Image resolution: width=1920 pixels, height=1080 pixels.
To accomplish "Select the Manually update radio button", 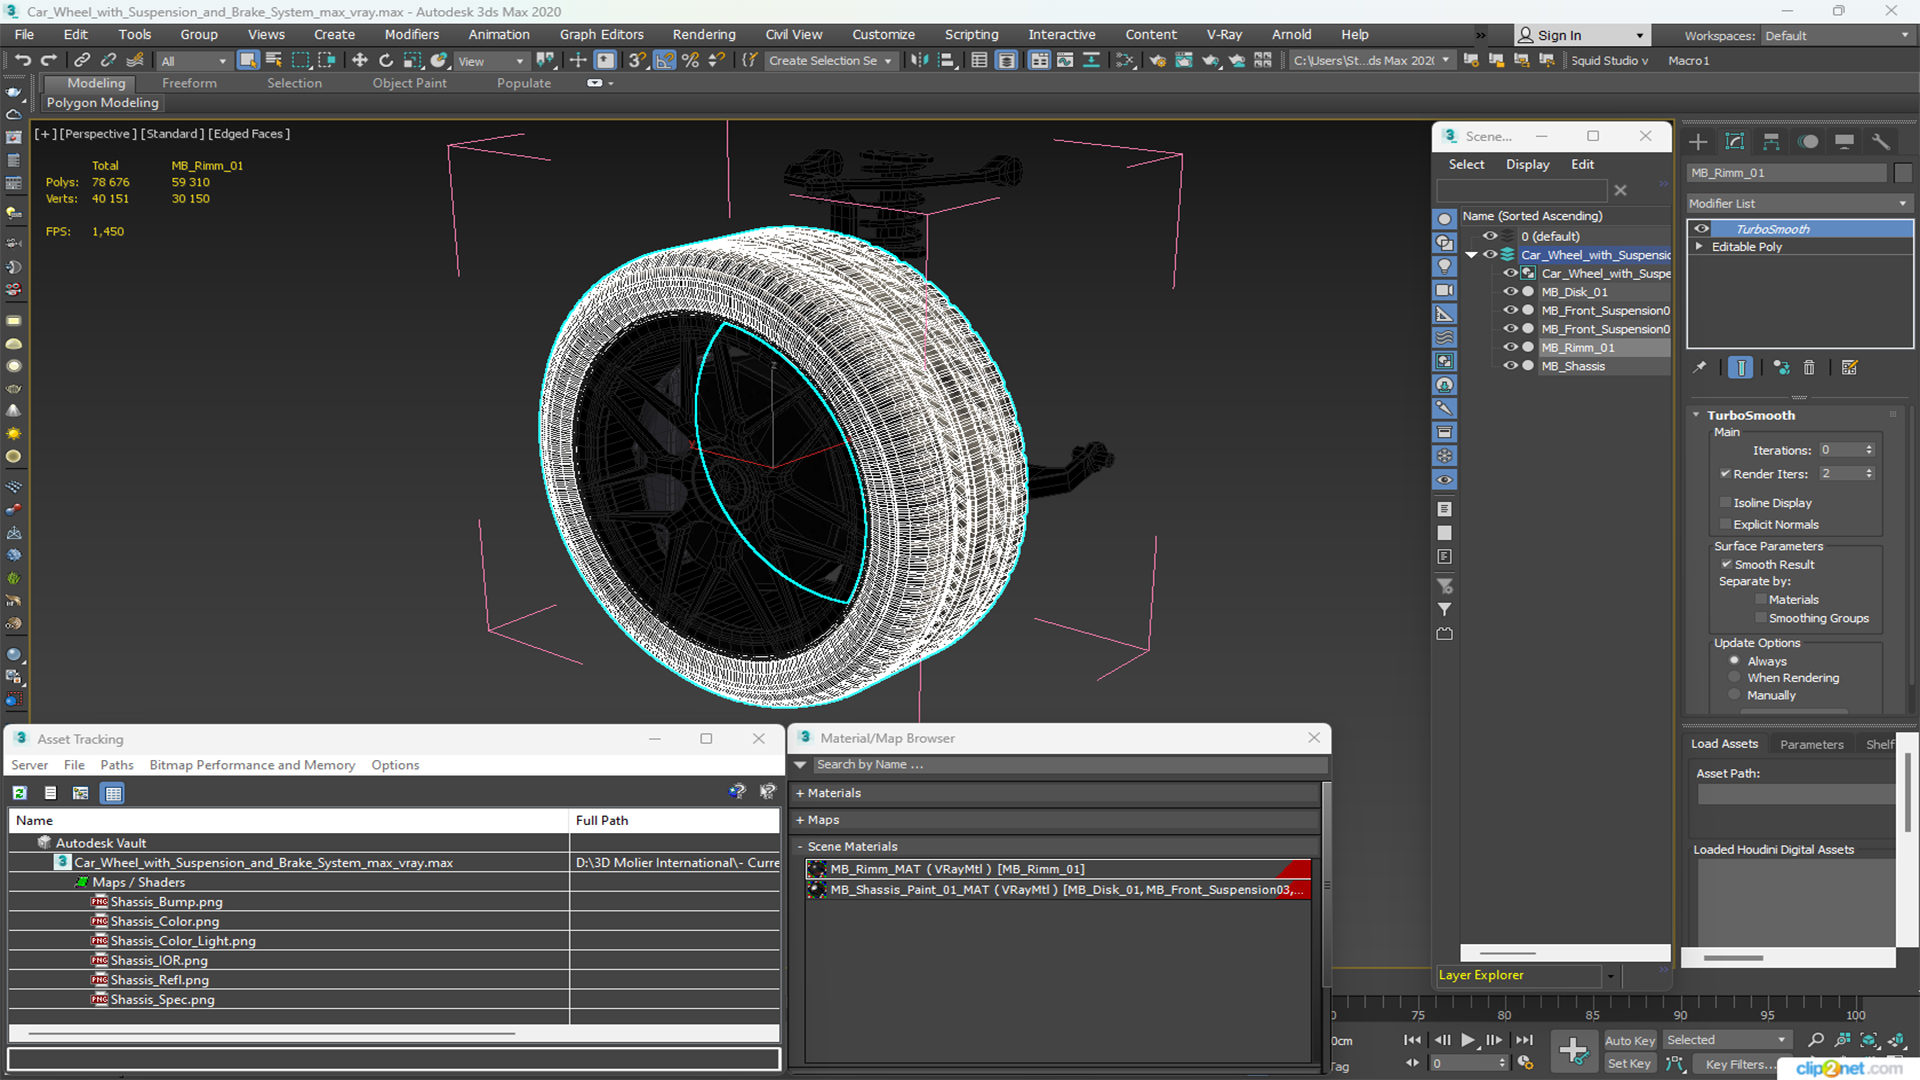I will [1734, 694].
